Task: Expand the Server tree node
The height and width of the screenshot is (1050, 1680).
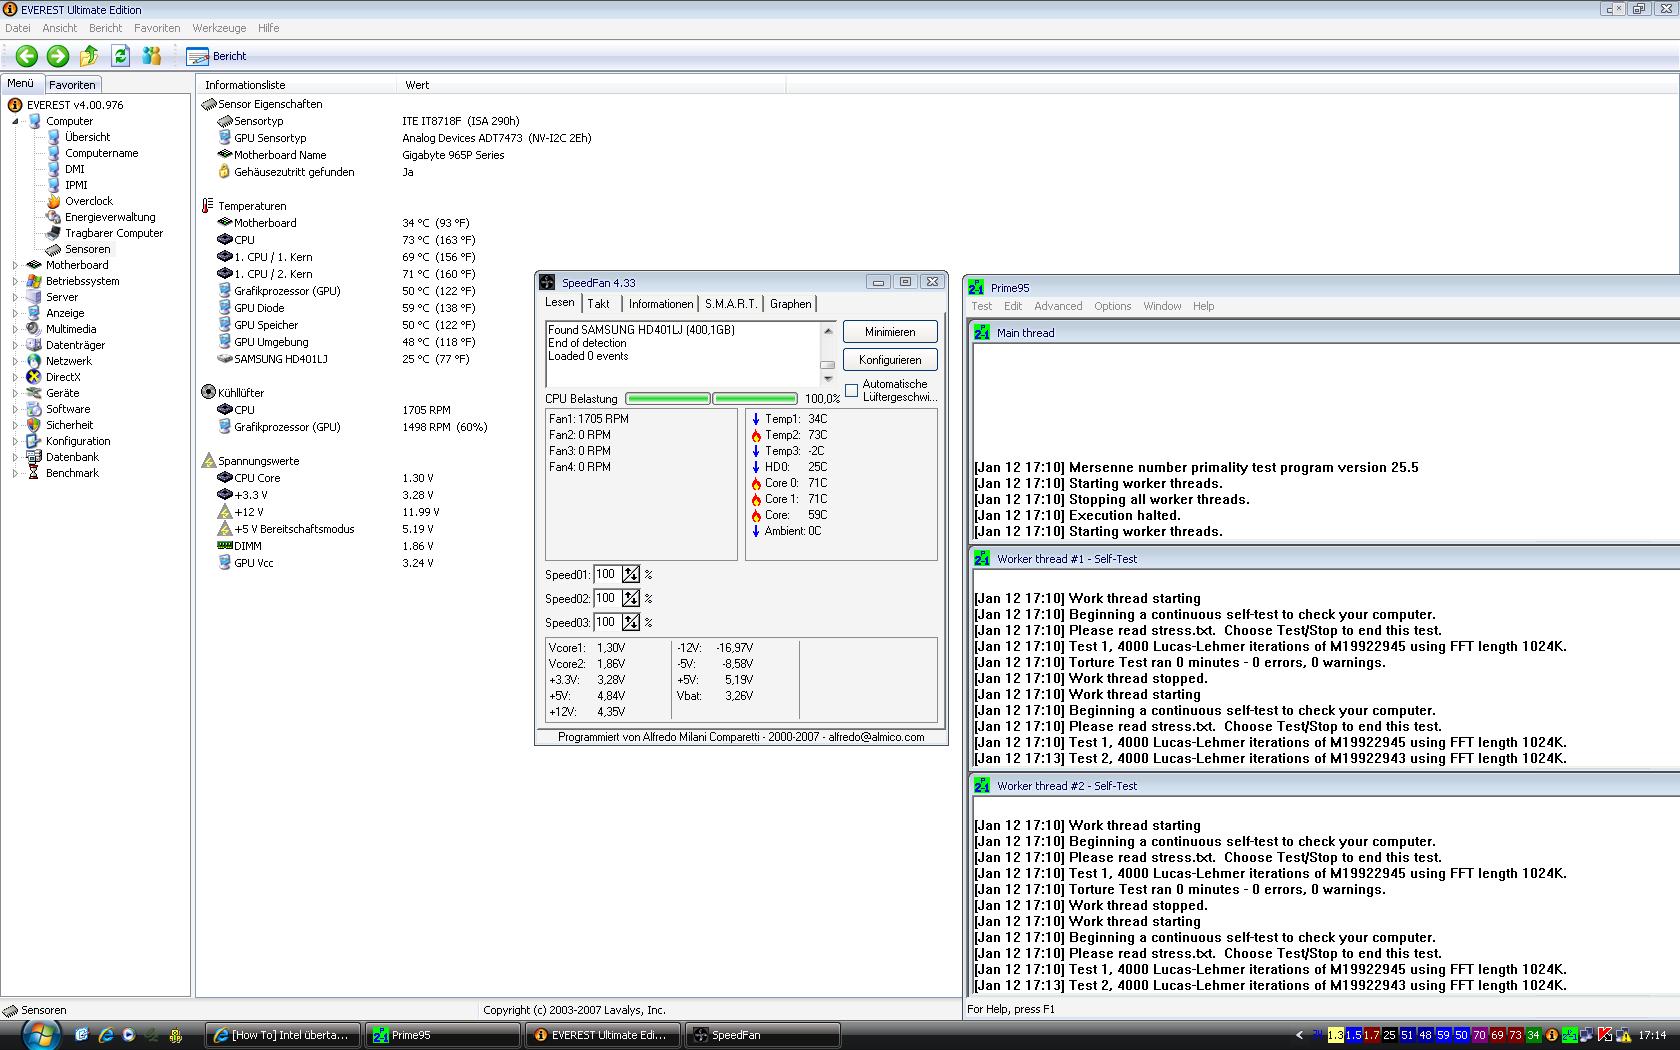Action: pos(16,297)
